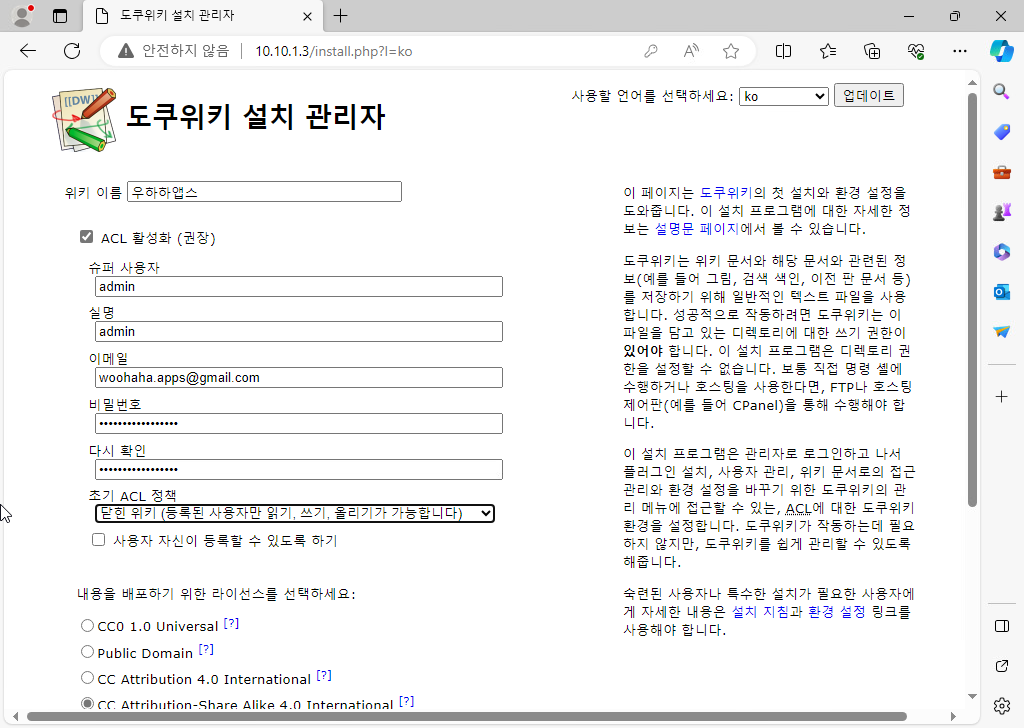Open the language dropdown showing ko
This screenshot has height=728, width=1024.
click(x=784, y=96)
